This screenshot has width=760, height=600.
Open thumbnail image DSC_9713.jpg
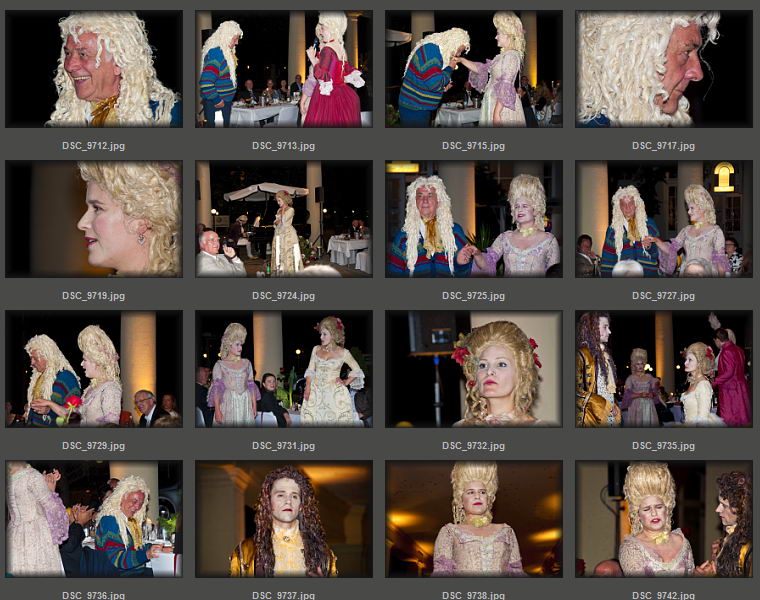point(284,69)
